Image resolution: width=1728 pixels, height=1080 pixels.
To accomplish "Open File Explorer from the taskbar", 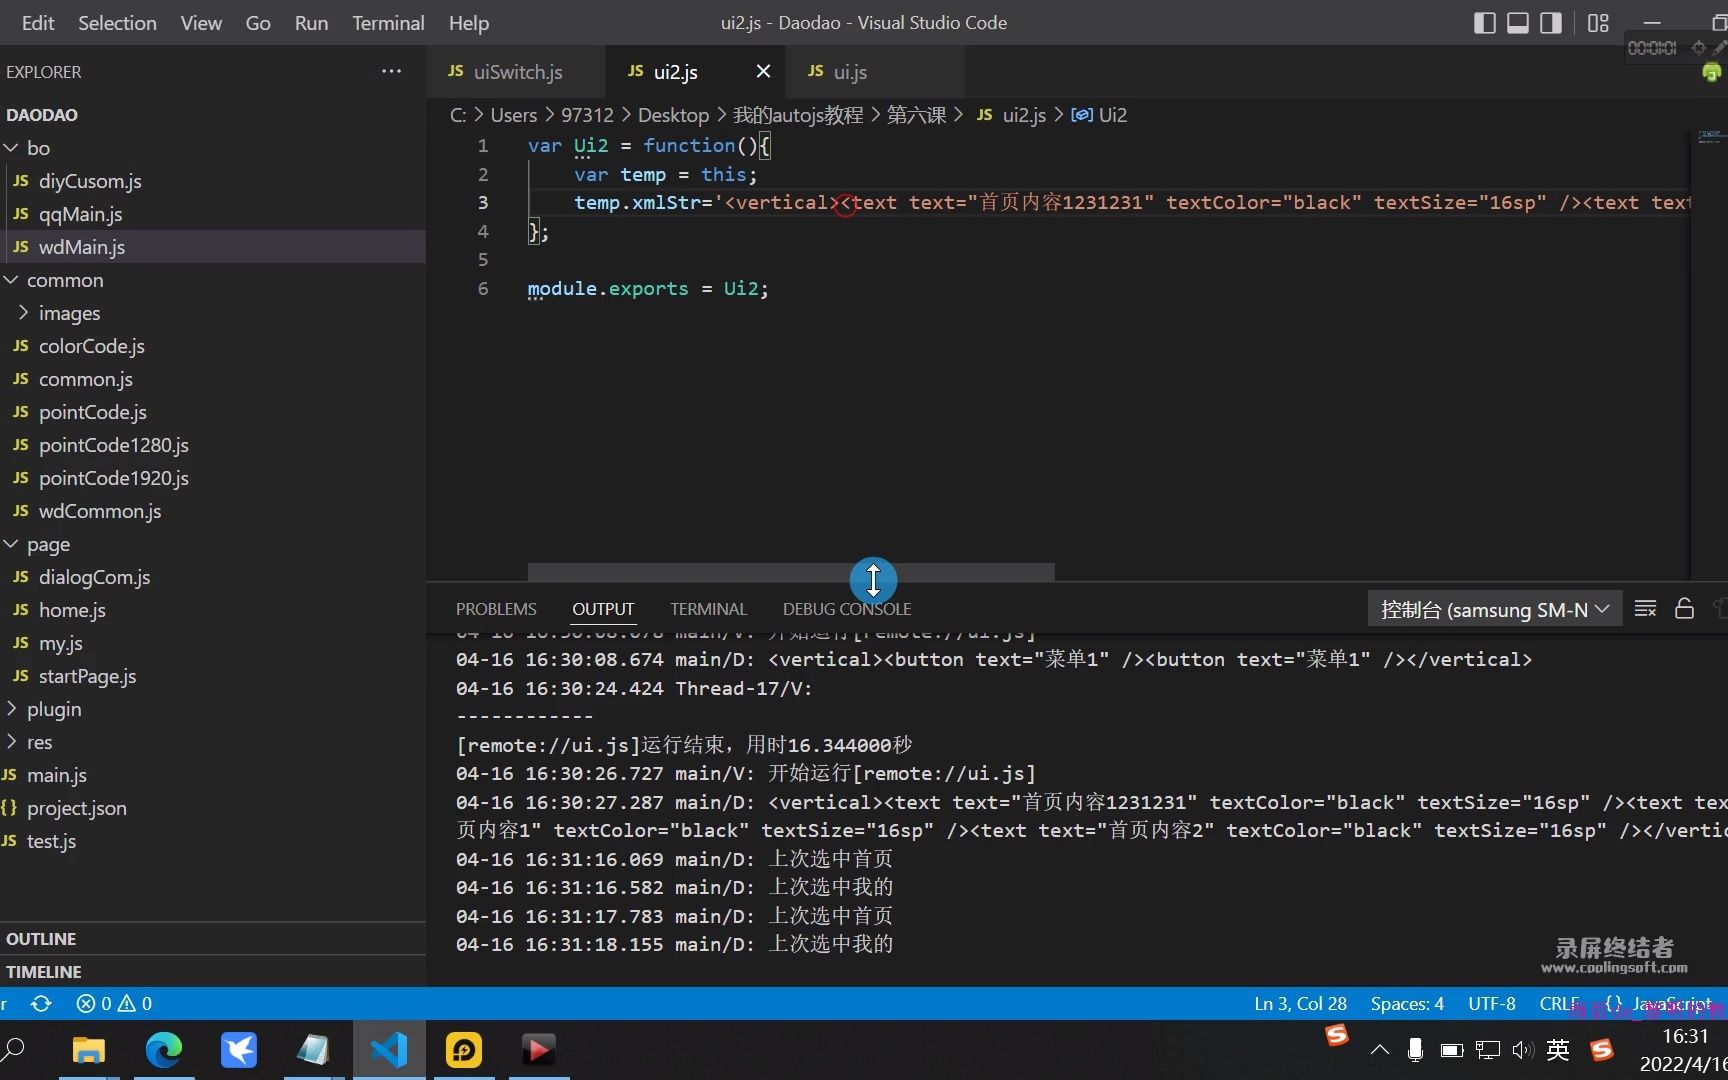I will click(89, 1050).
